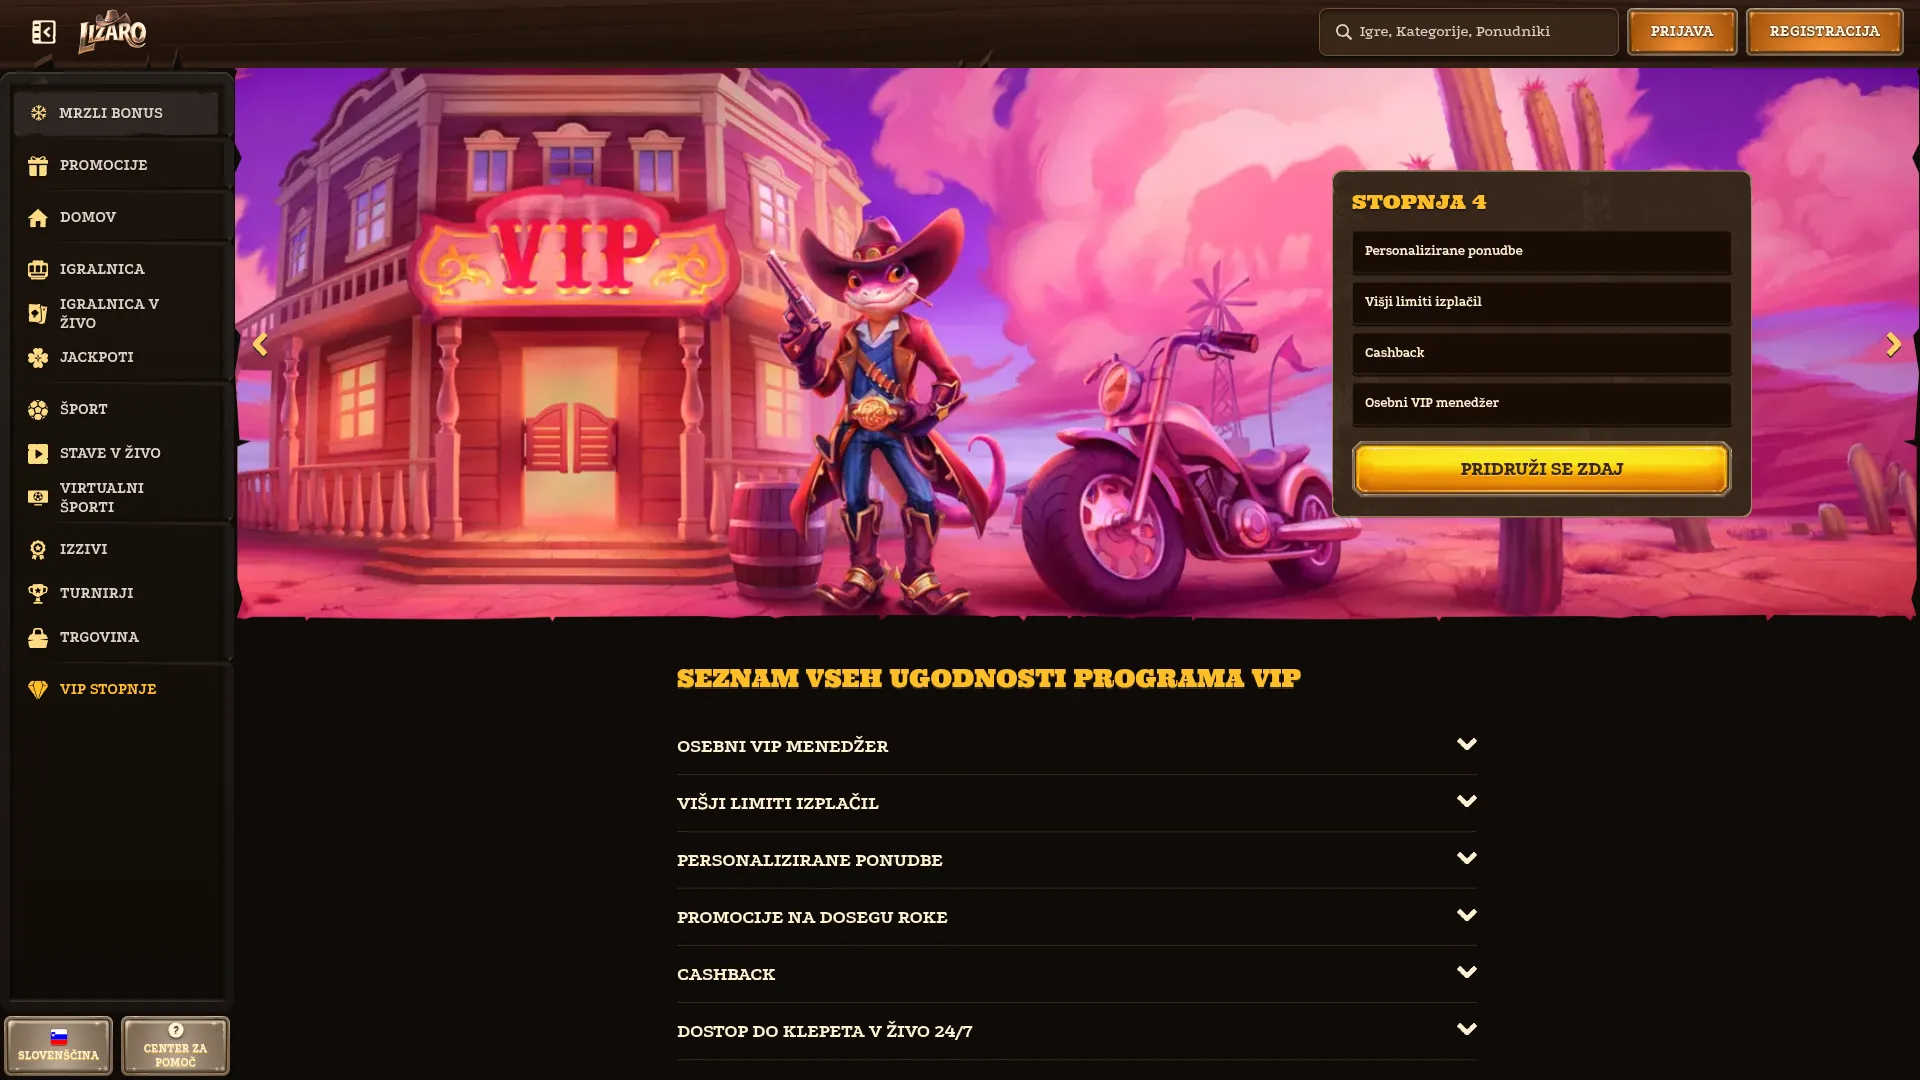Viewport: 1920px width, 1080px height.
Task: Click the search magnifier icon
Action: tap(1343, 32)
